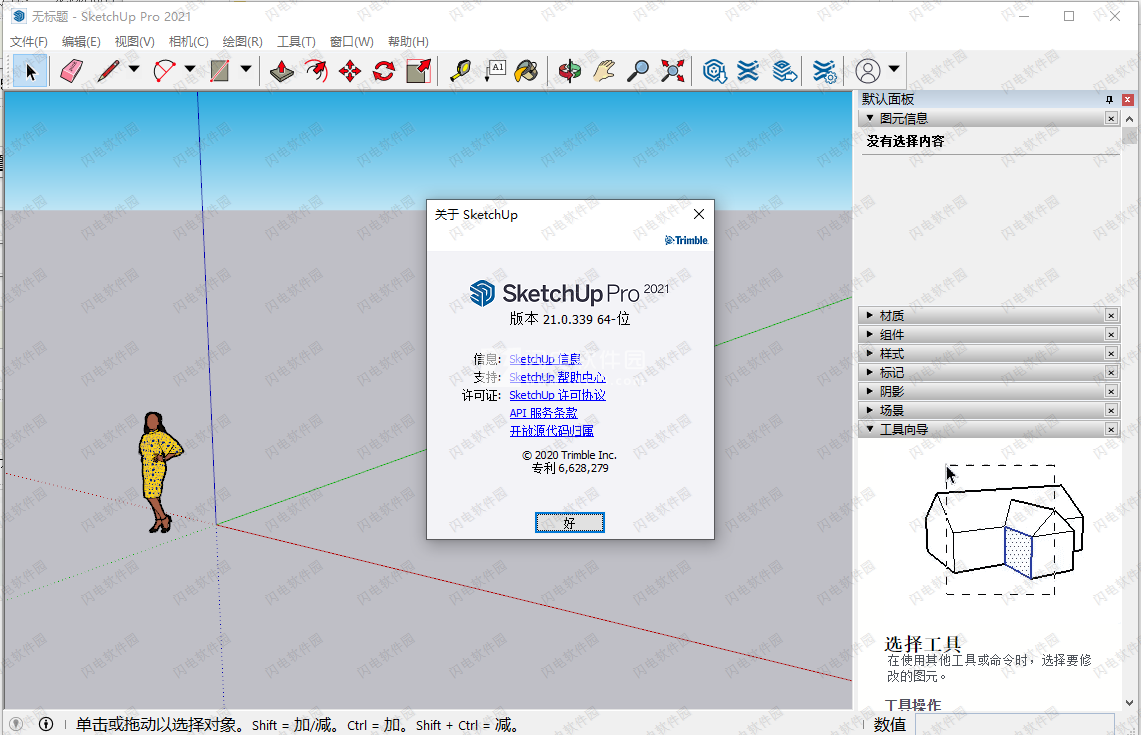Select the Pan hand tool
The image size is (1141, 735).
(x=604, y=71)
